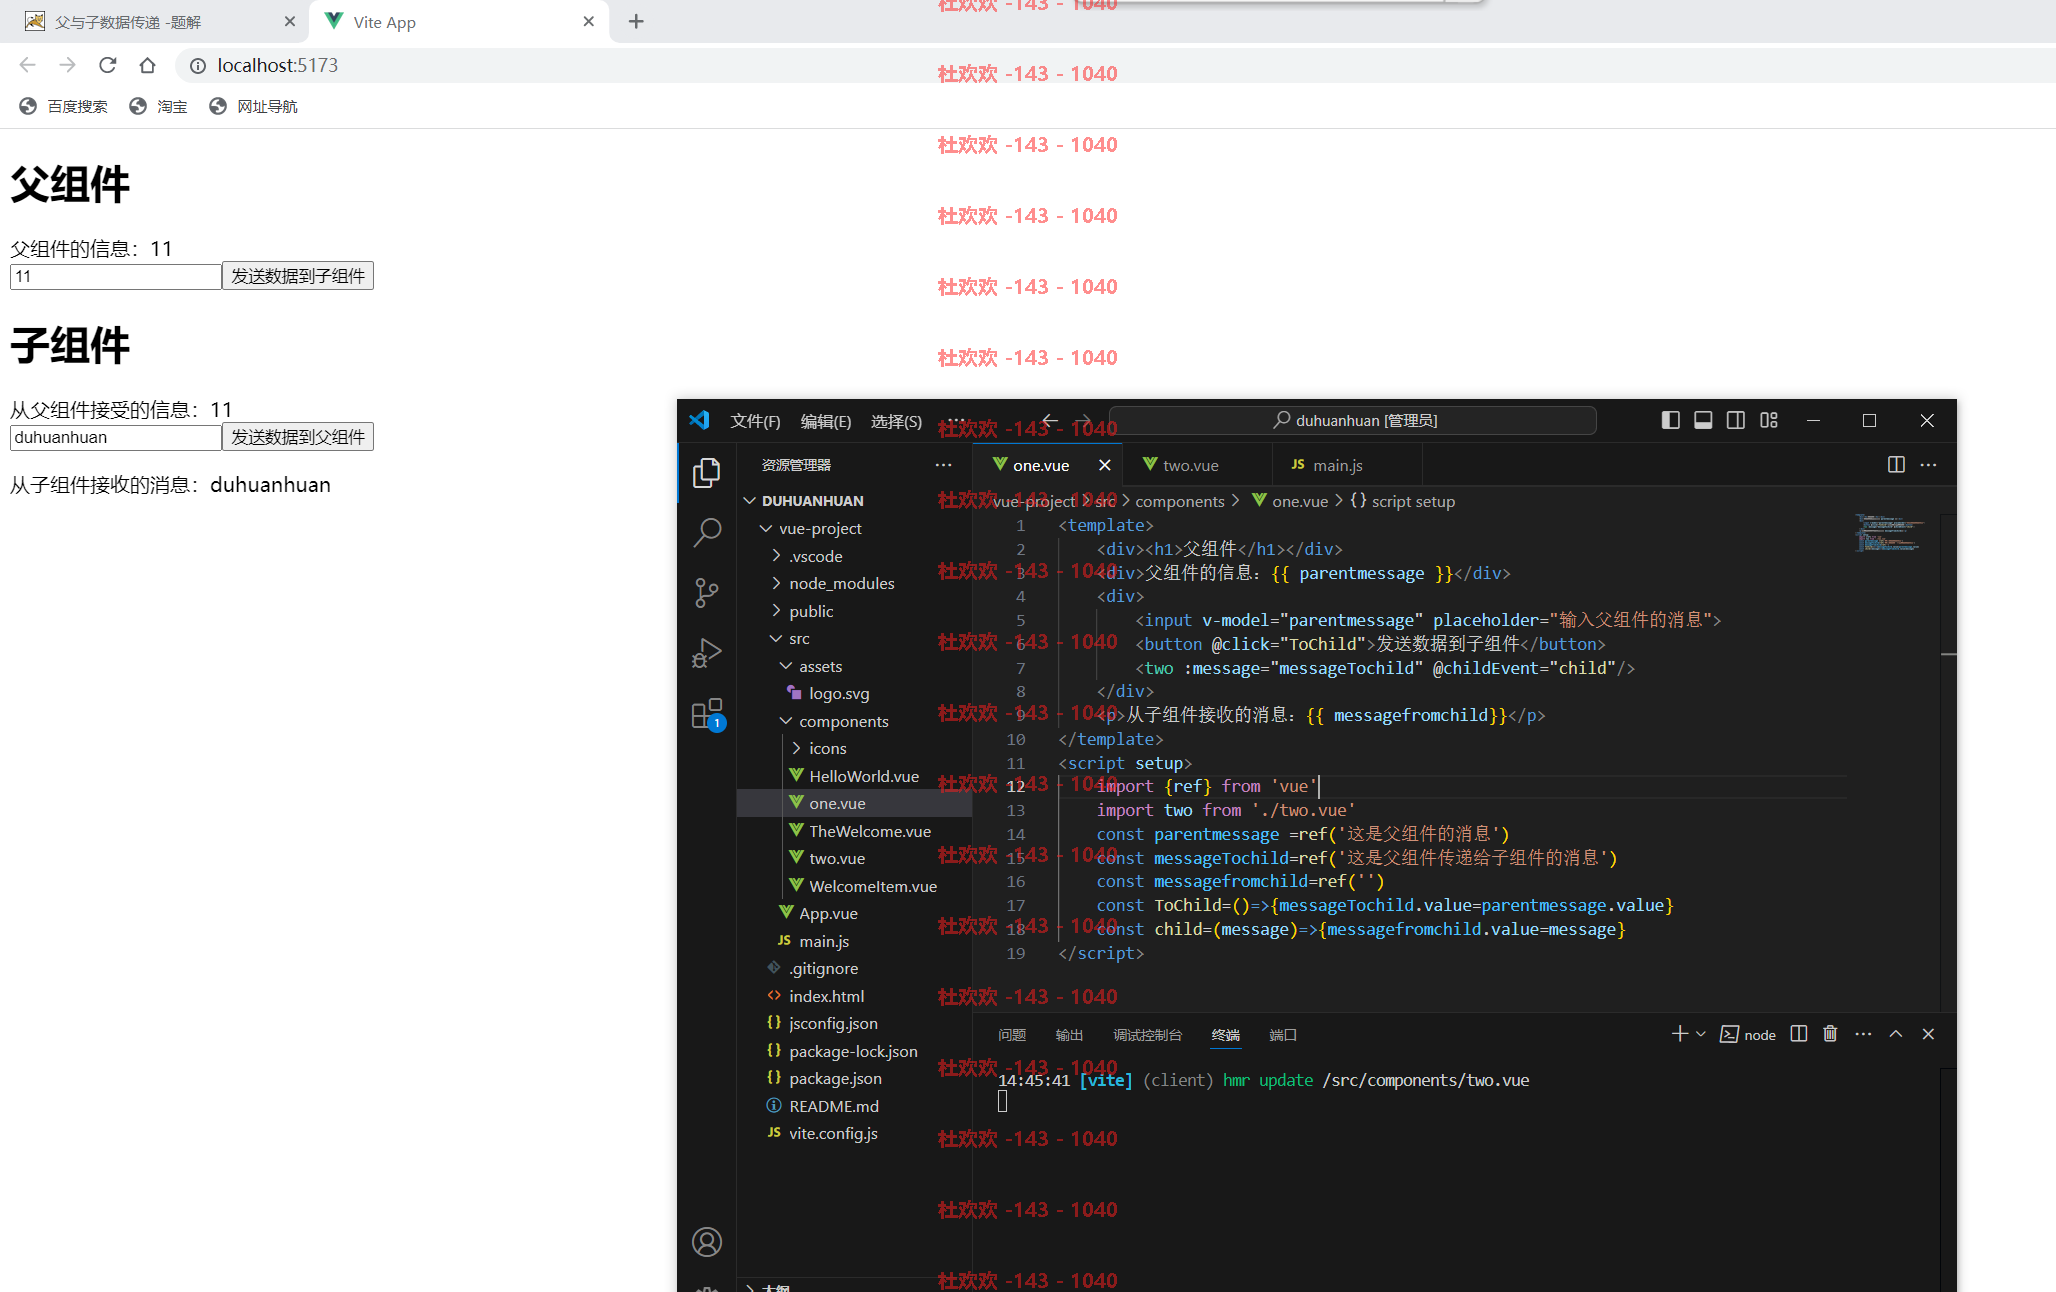Open TheWelcome.vue in explorer

click(855, 831)
